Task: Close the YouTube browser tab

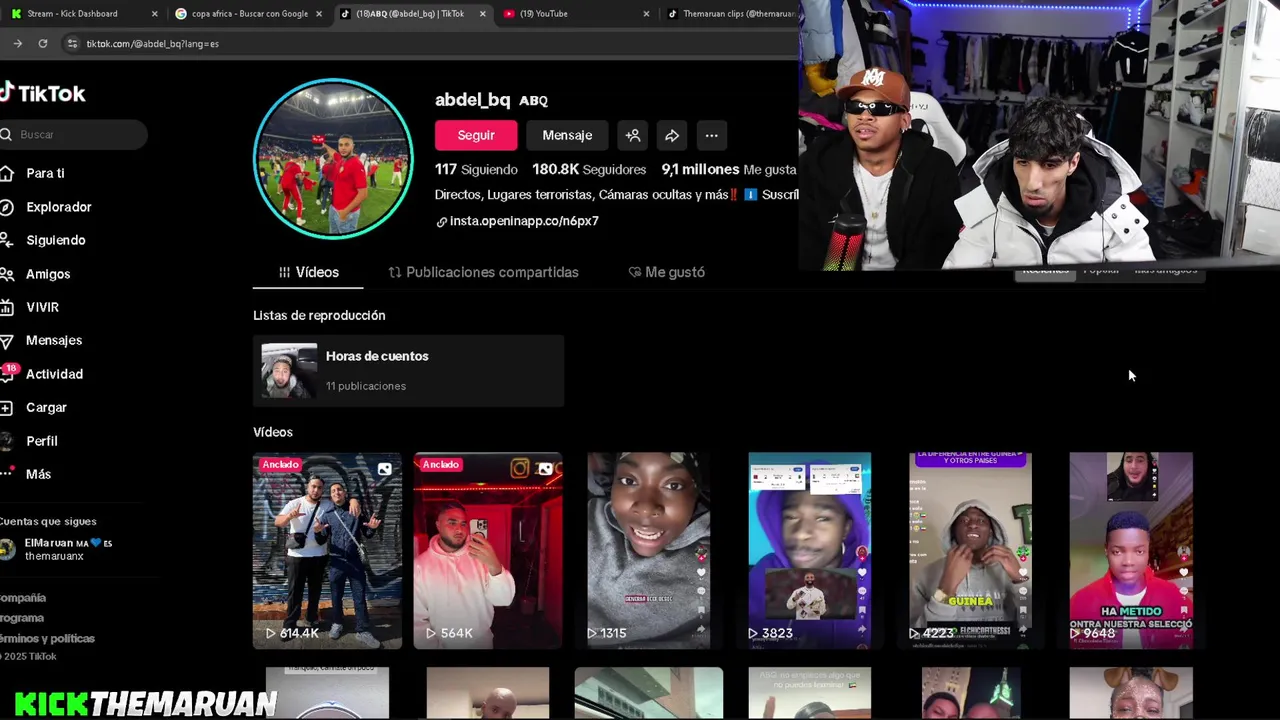Action: coord(646,14)
